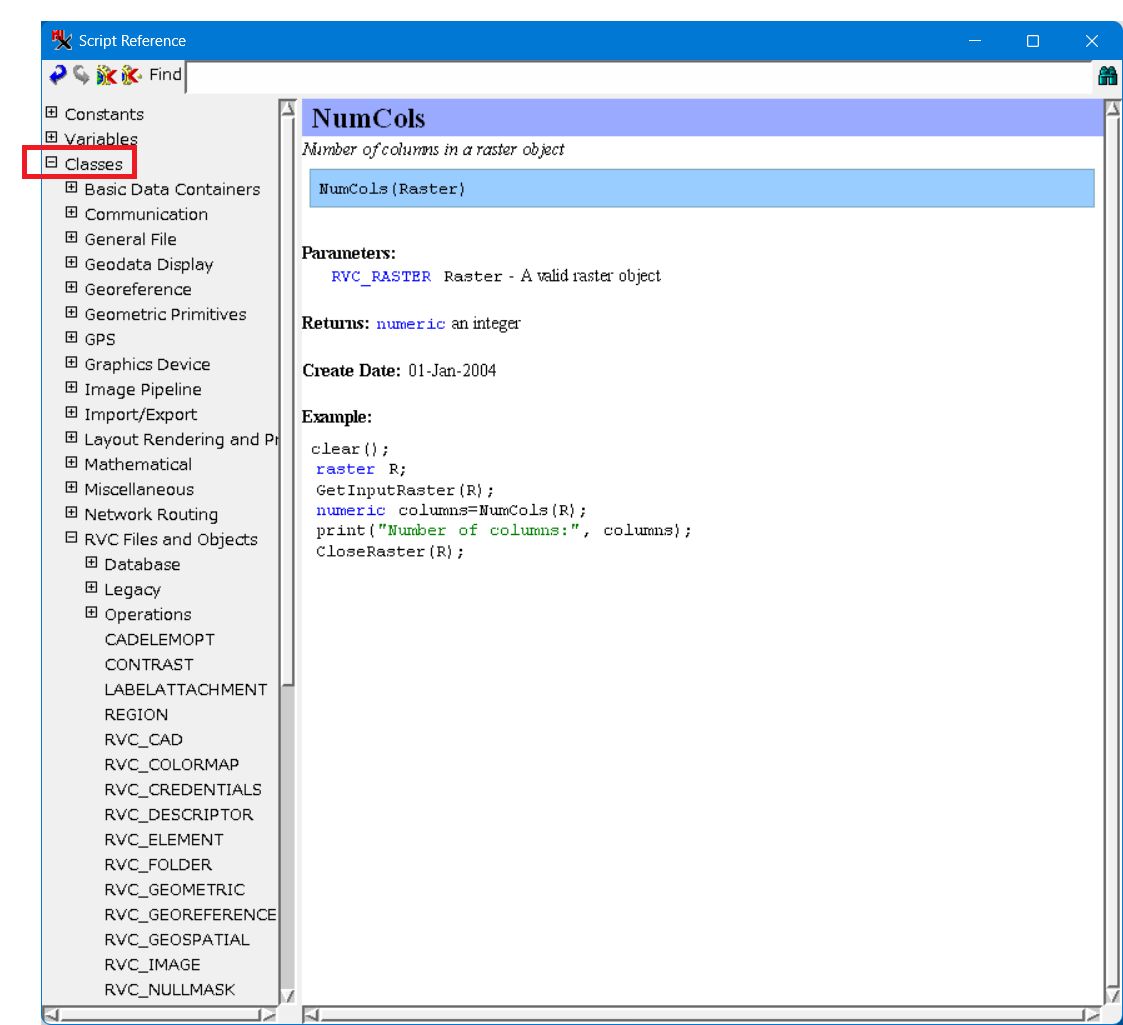The height and width of the screenshot is (1025, 1123).
Task: Follow the RVC_RASTER parameter type link
Action: click(x=381, y=276)
